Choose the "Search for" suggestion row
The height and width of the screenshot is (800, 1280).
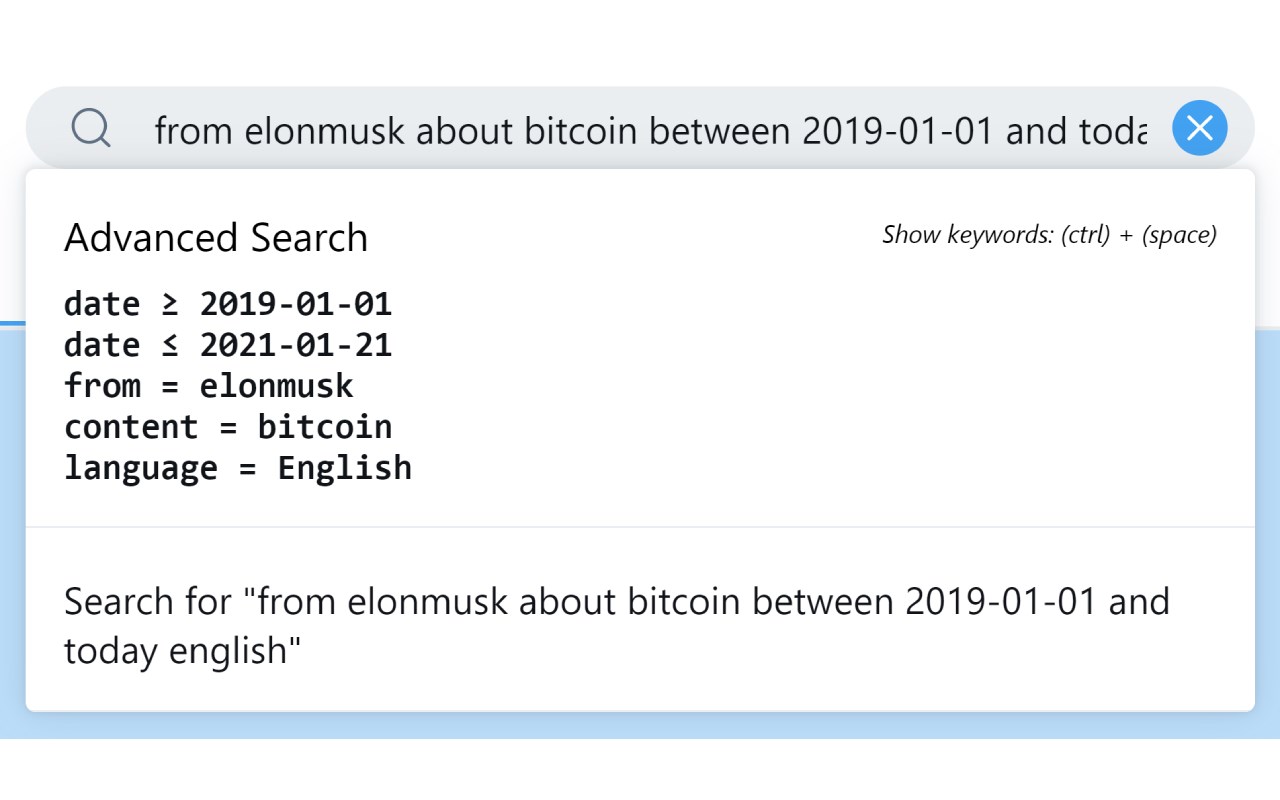616,626
